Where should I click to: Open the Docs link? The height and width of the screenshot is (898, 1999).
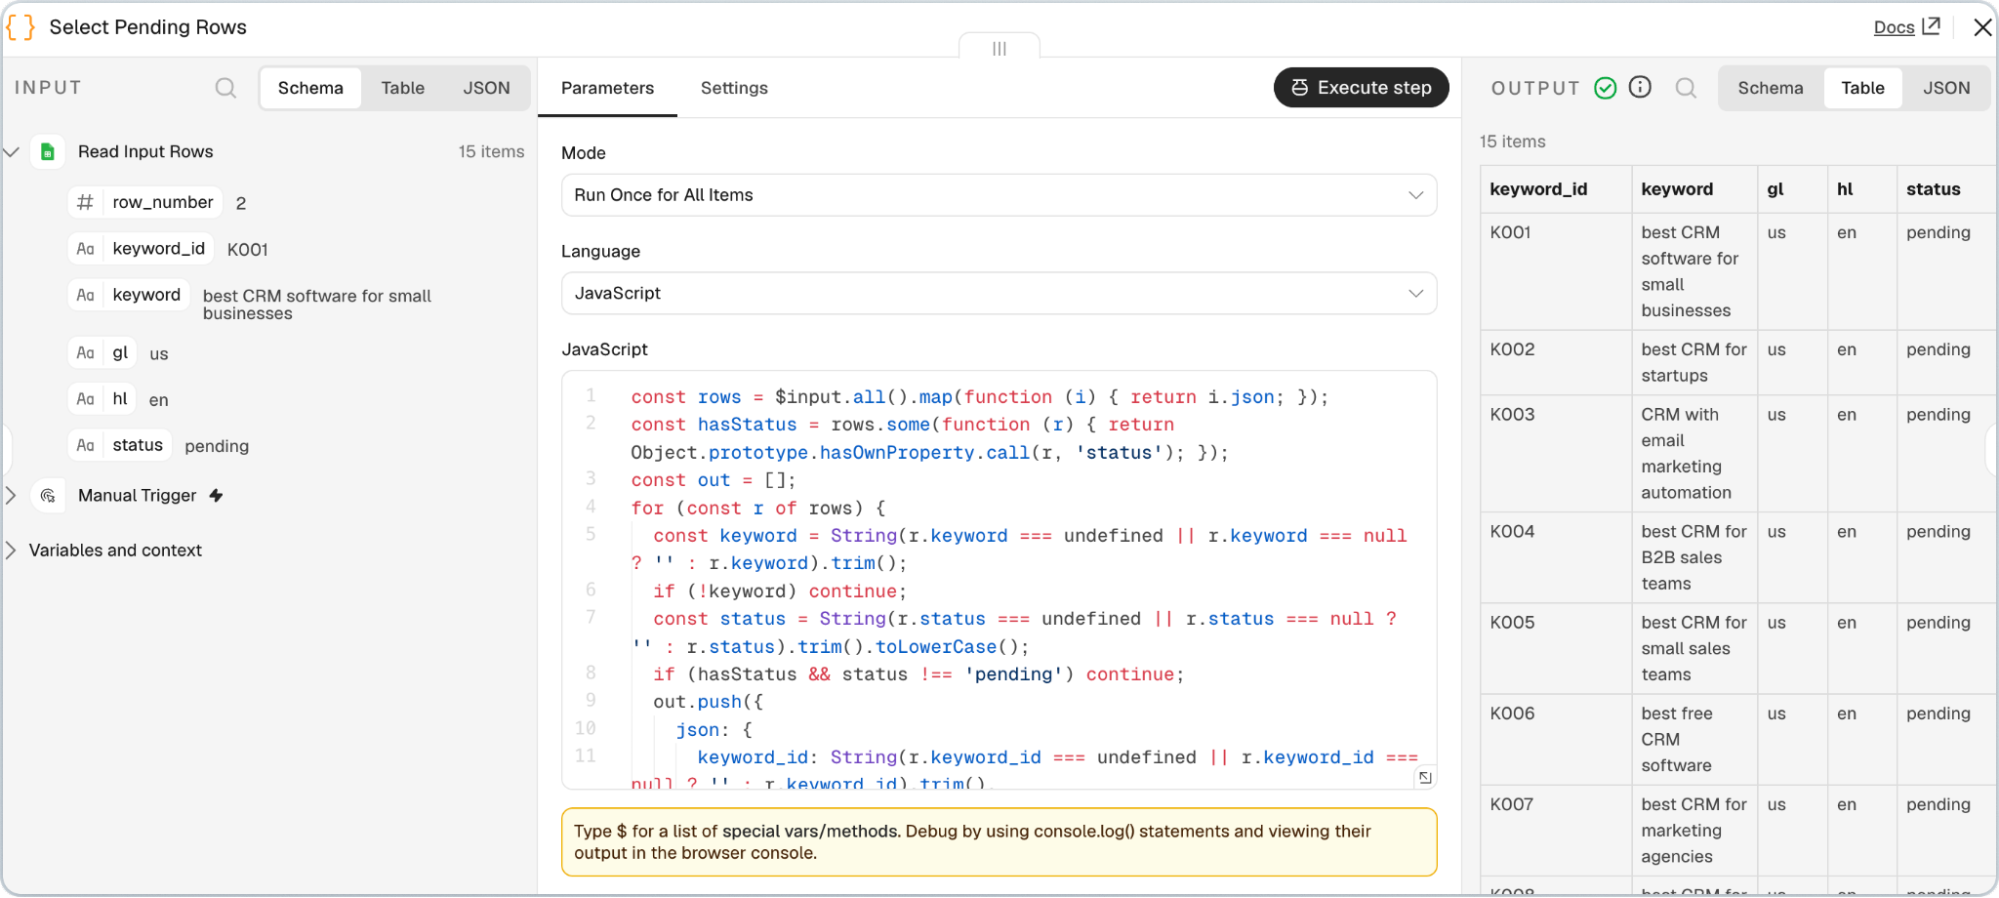(x=1905, y=27)
